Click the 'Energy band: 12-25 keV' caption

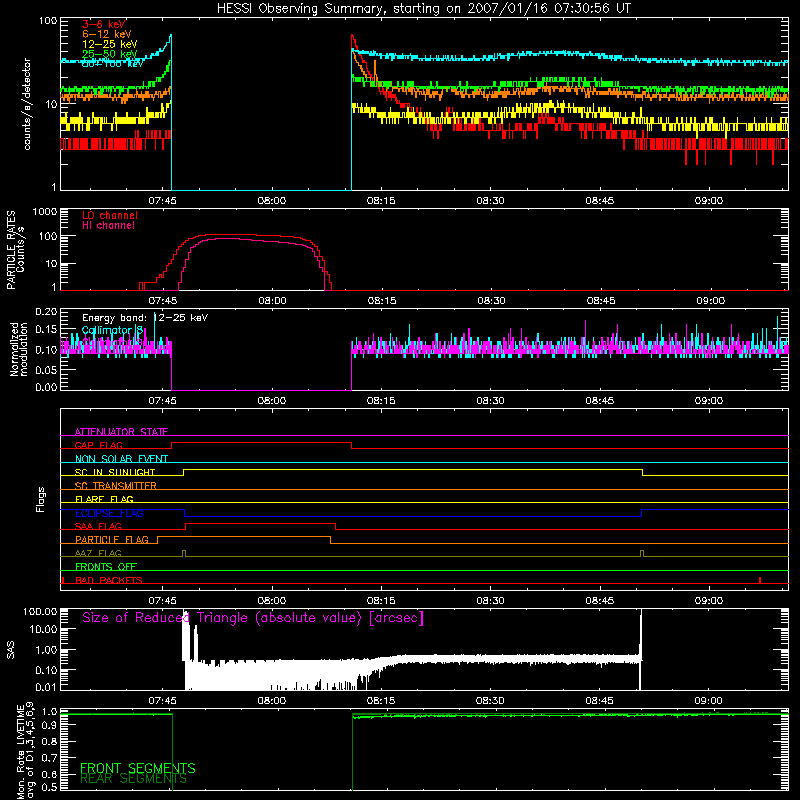145,318
